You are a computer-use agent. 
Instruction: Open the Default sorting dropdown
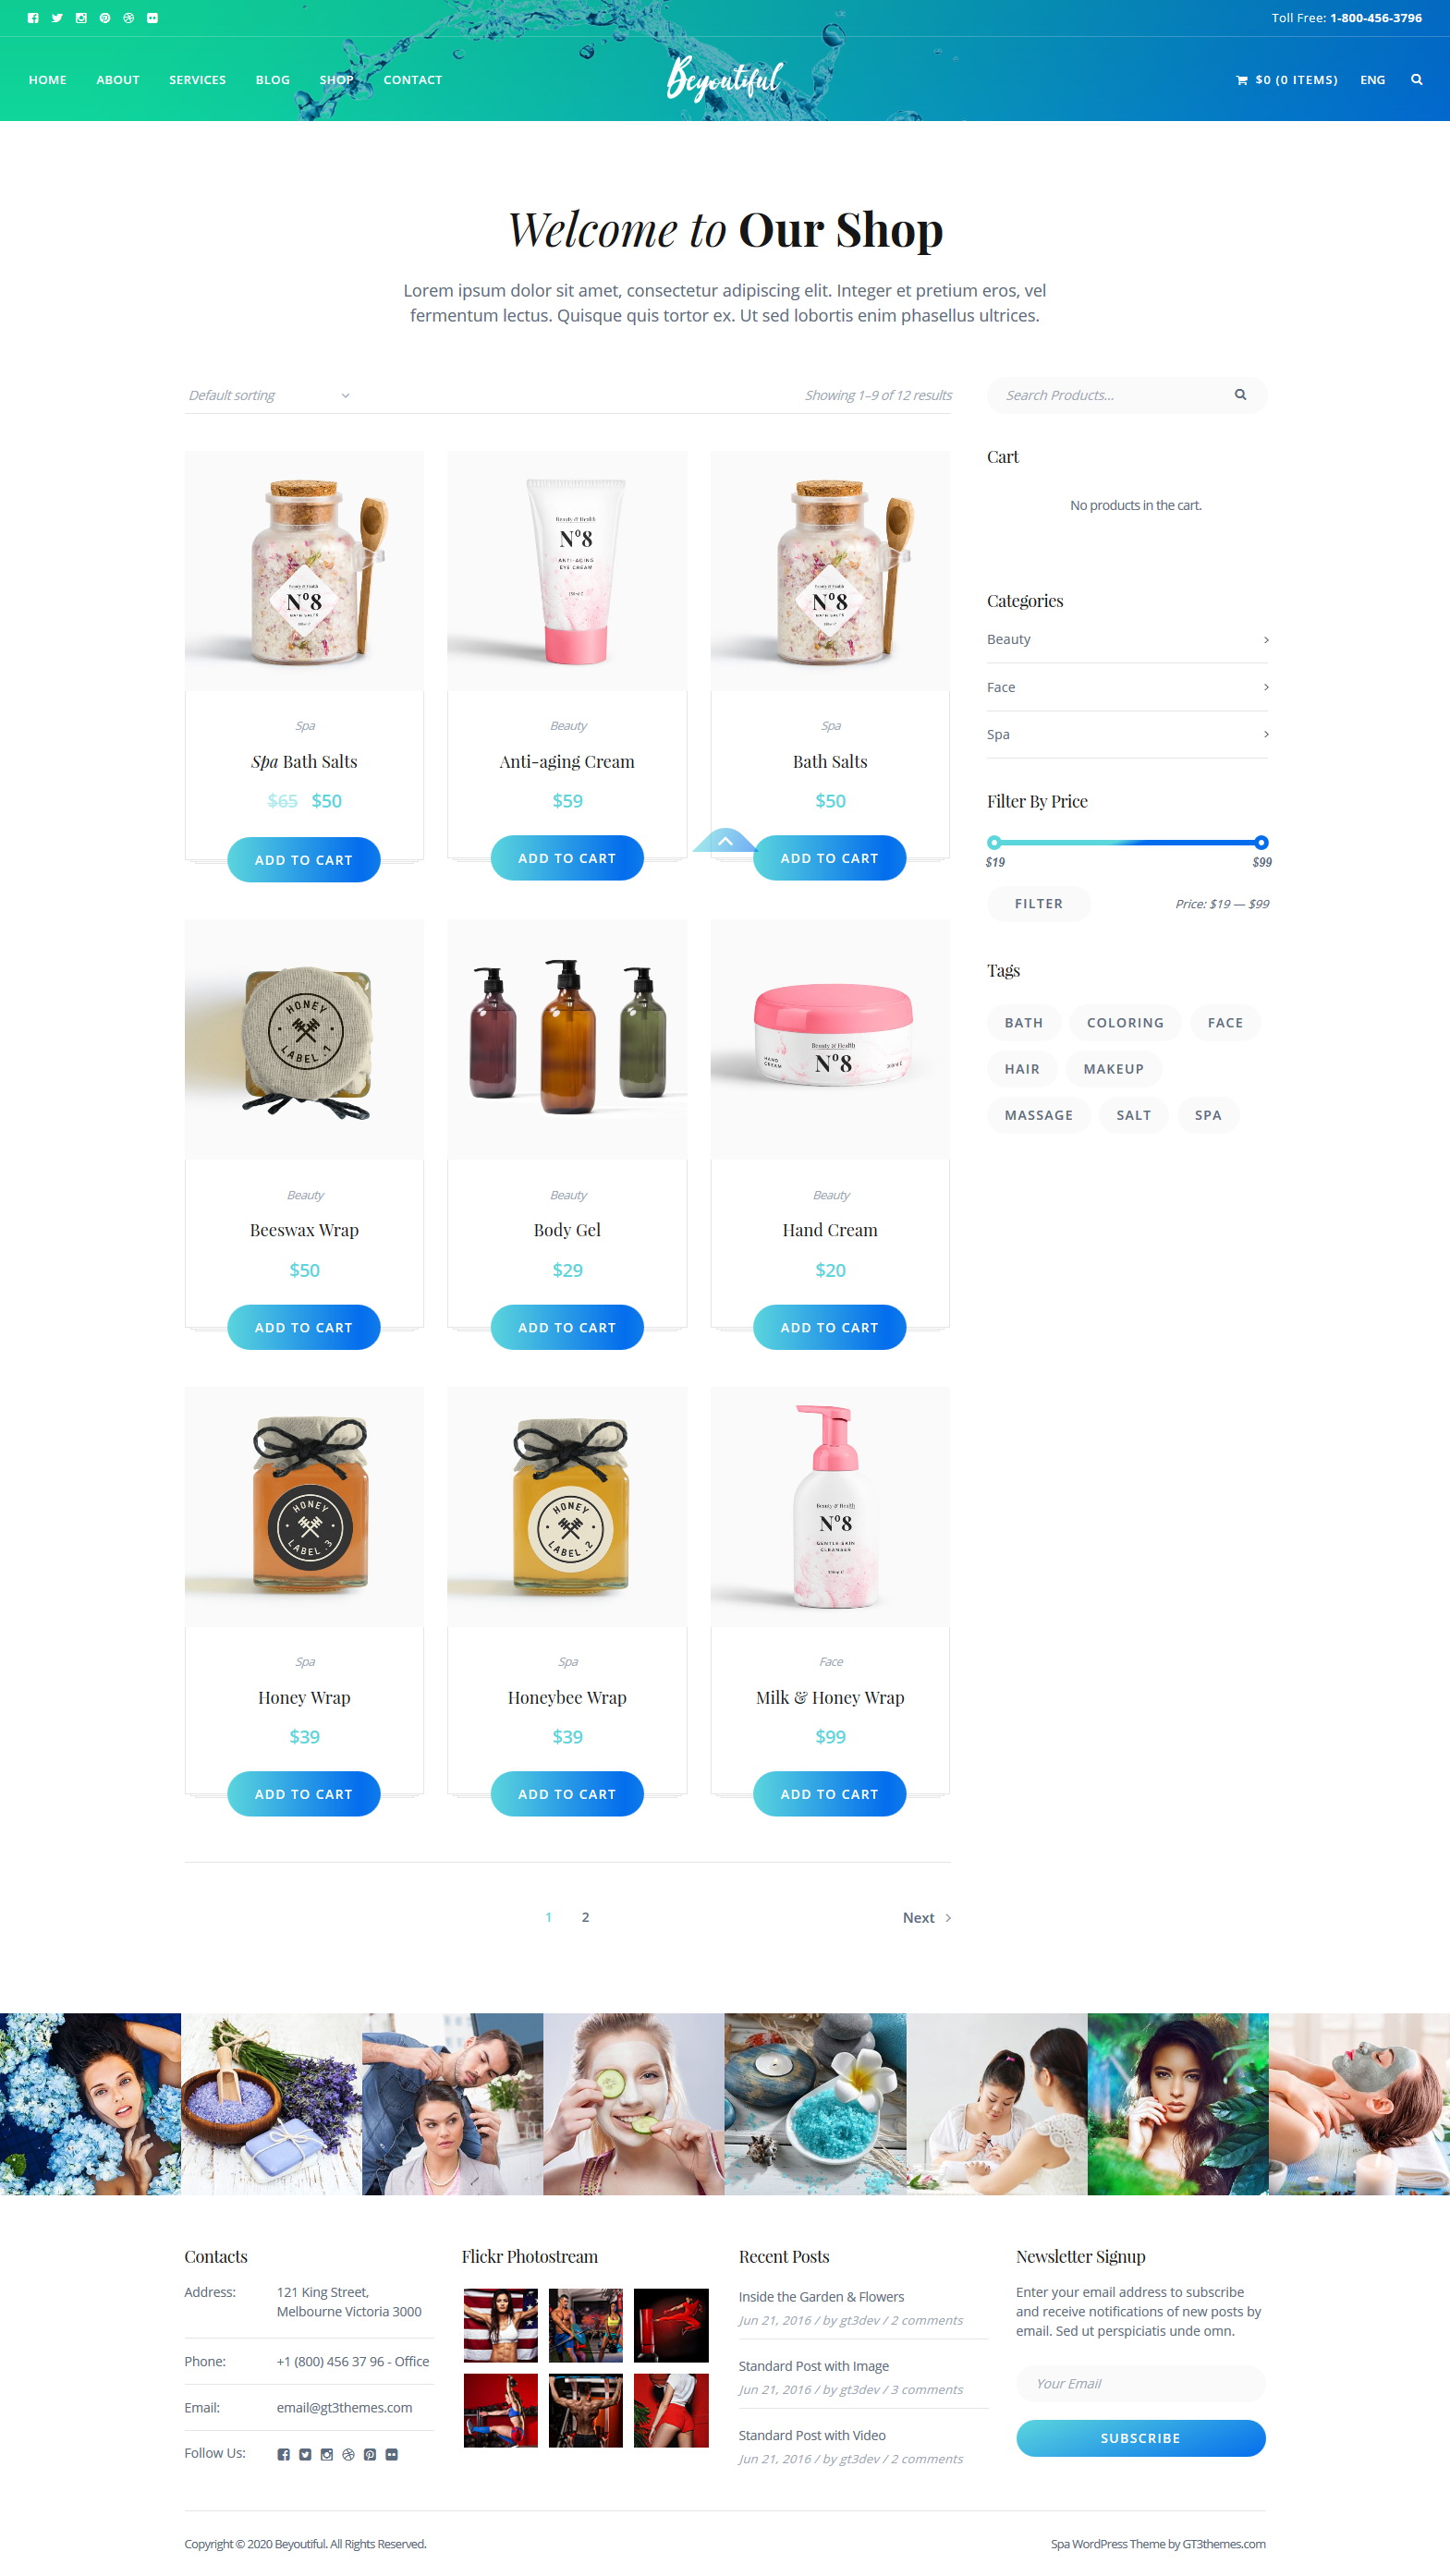pyautogui.click(x=268, y=395)
